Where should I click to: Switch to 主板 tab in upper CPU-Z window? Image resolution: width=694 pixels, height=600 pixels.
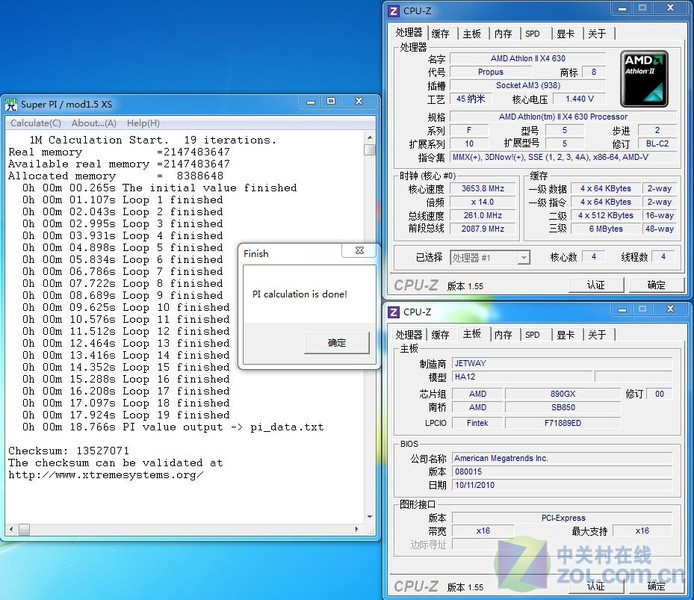tap(472, 34)
